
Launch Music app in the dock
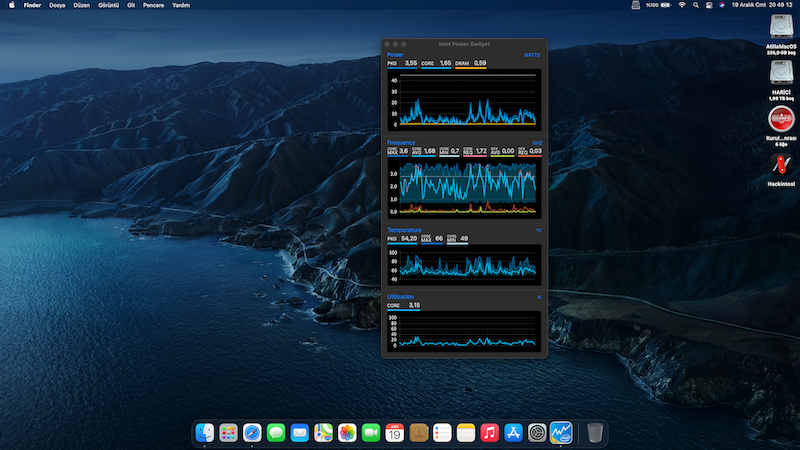(490, 433)
